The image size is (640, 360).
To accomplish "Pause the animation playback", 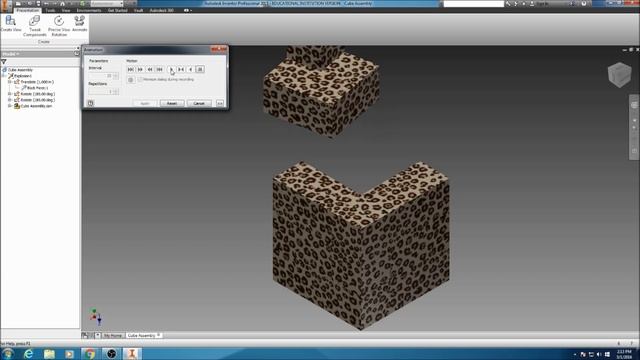I will [x=200, y=69].
